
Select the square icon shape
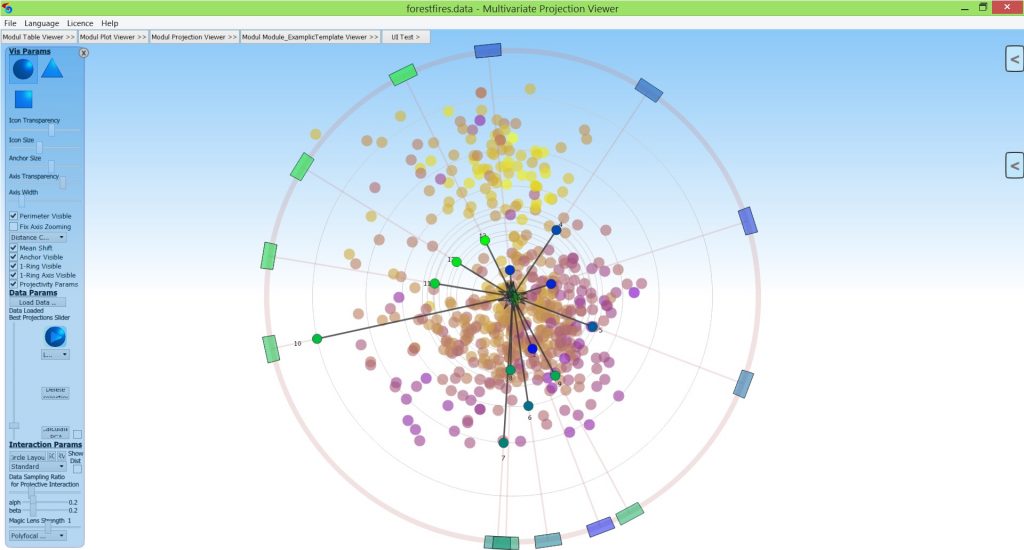(23, 99)
